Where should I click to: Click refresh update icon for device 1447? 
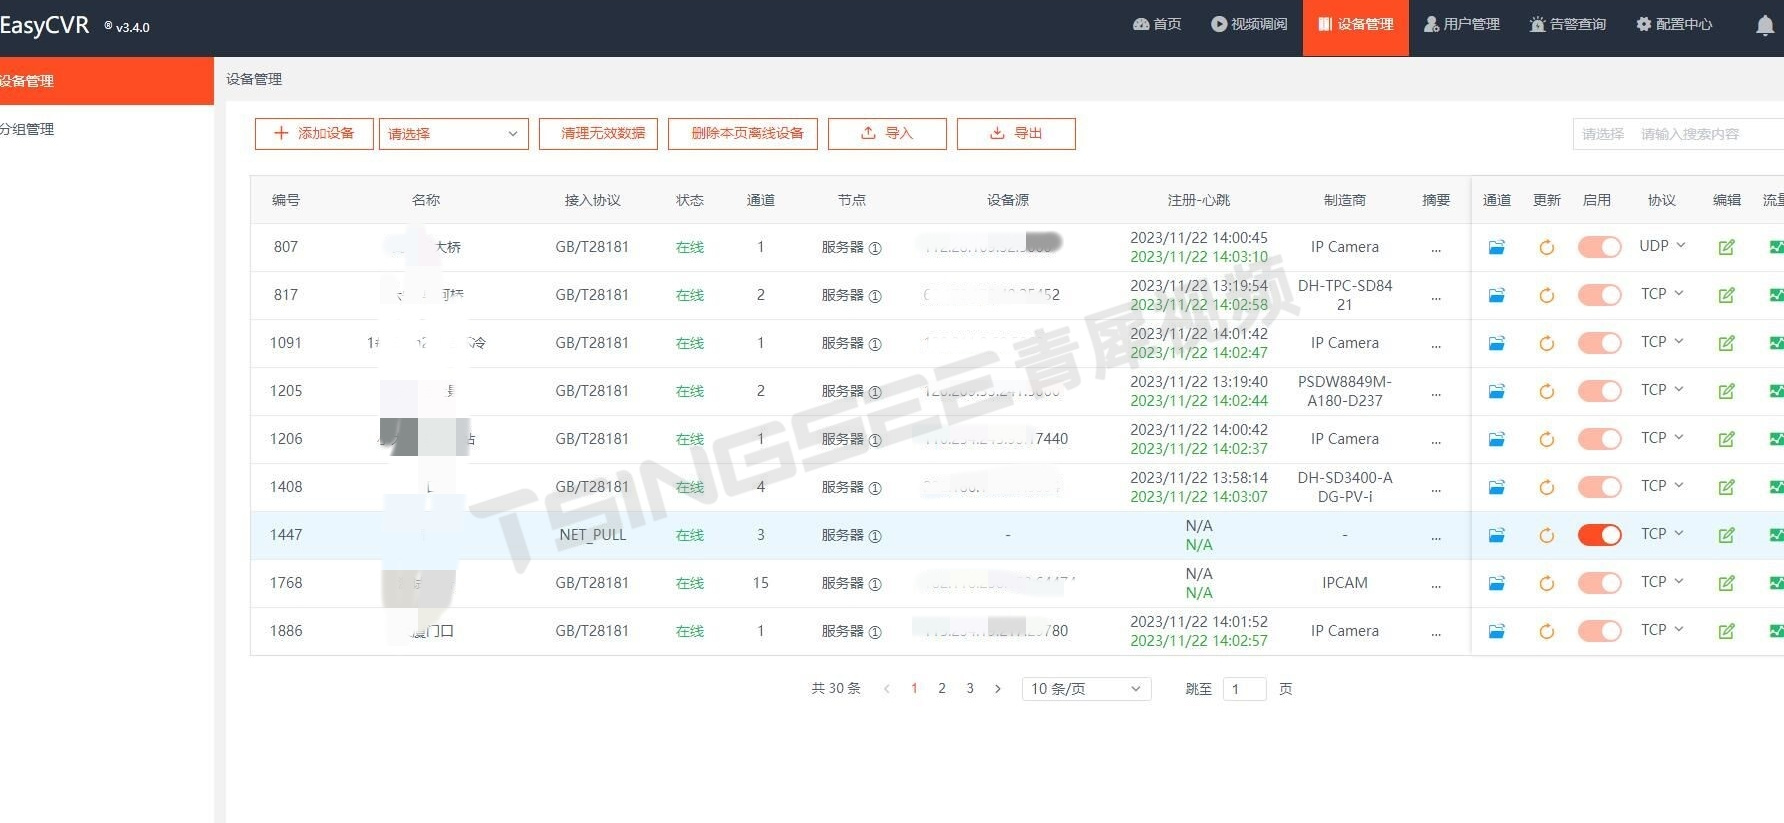1546,535
